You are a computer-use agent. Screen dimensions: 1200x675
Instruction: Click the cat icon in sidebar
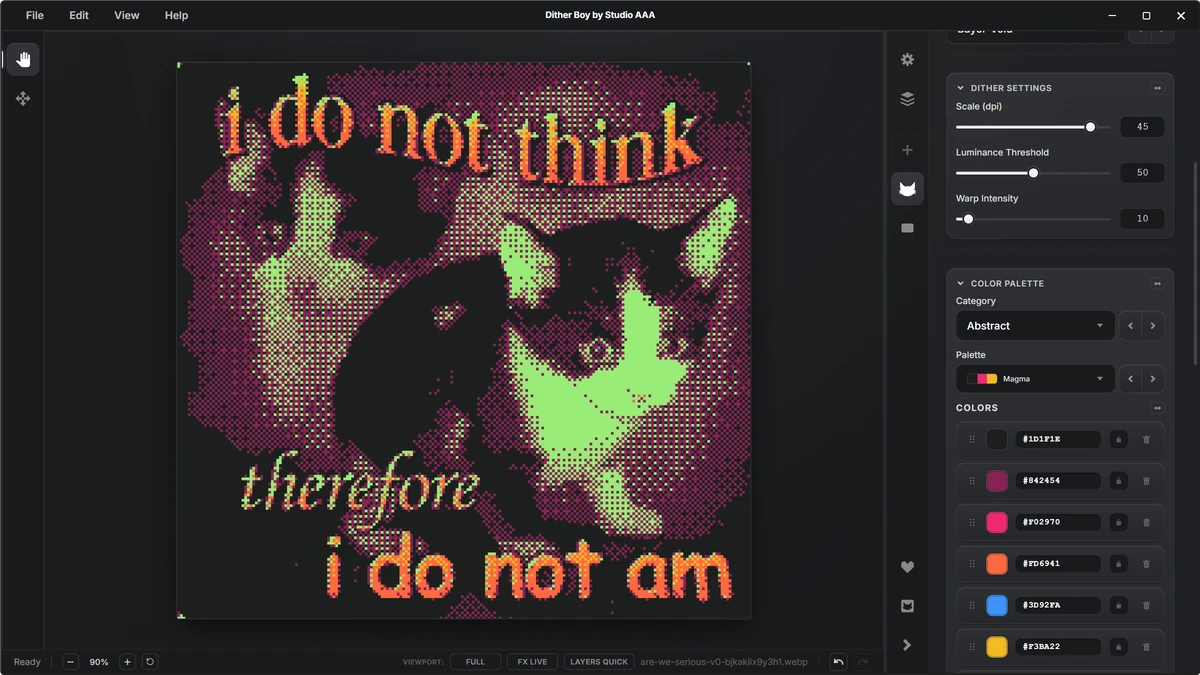907,188
